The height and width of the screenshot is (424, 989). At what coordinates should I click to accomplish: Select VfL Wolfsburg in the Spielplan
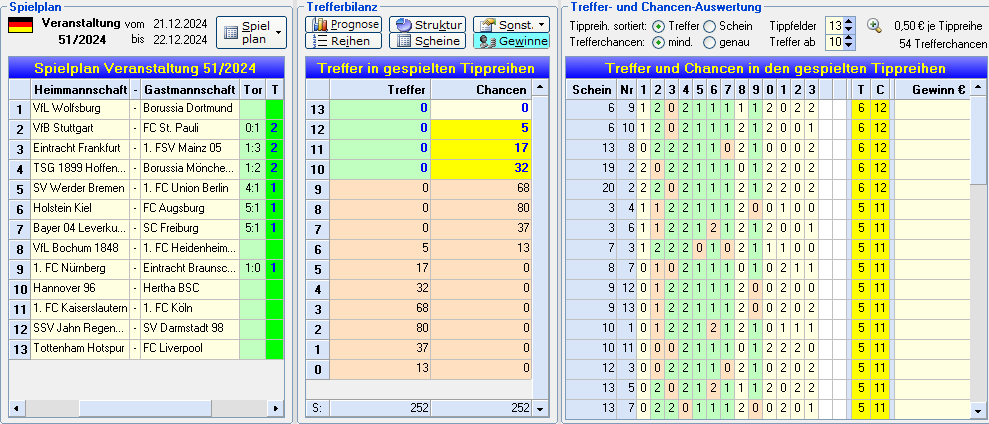80,109
